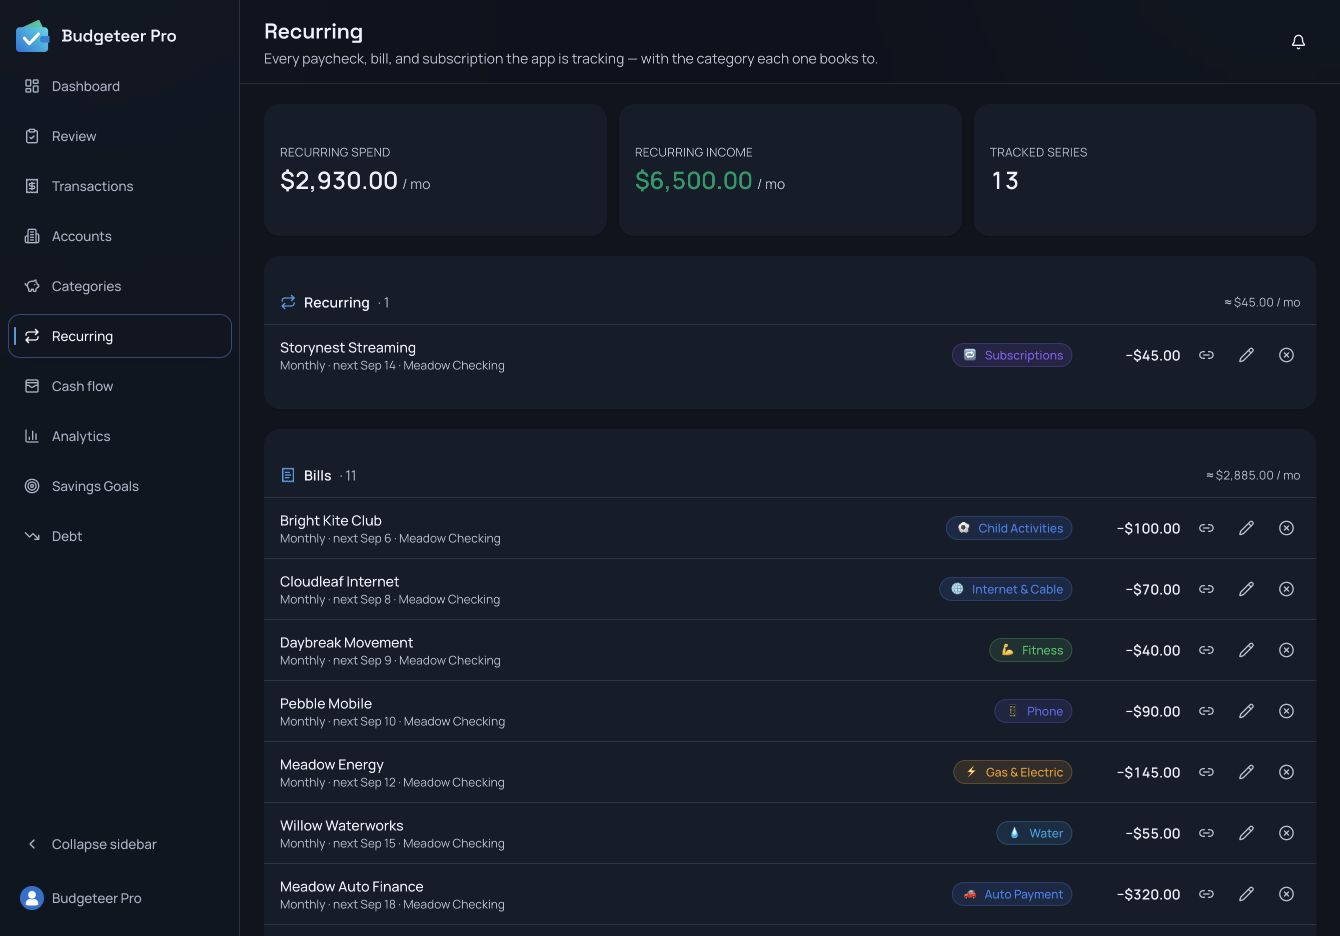The height and width of the screenshot is (936, 1340).
Task: Open Savings Goals
Action: coord(120,486)
